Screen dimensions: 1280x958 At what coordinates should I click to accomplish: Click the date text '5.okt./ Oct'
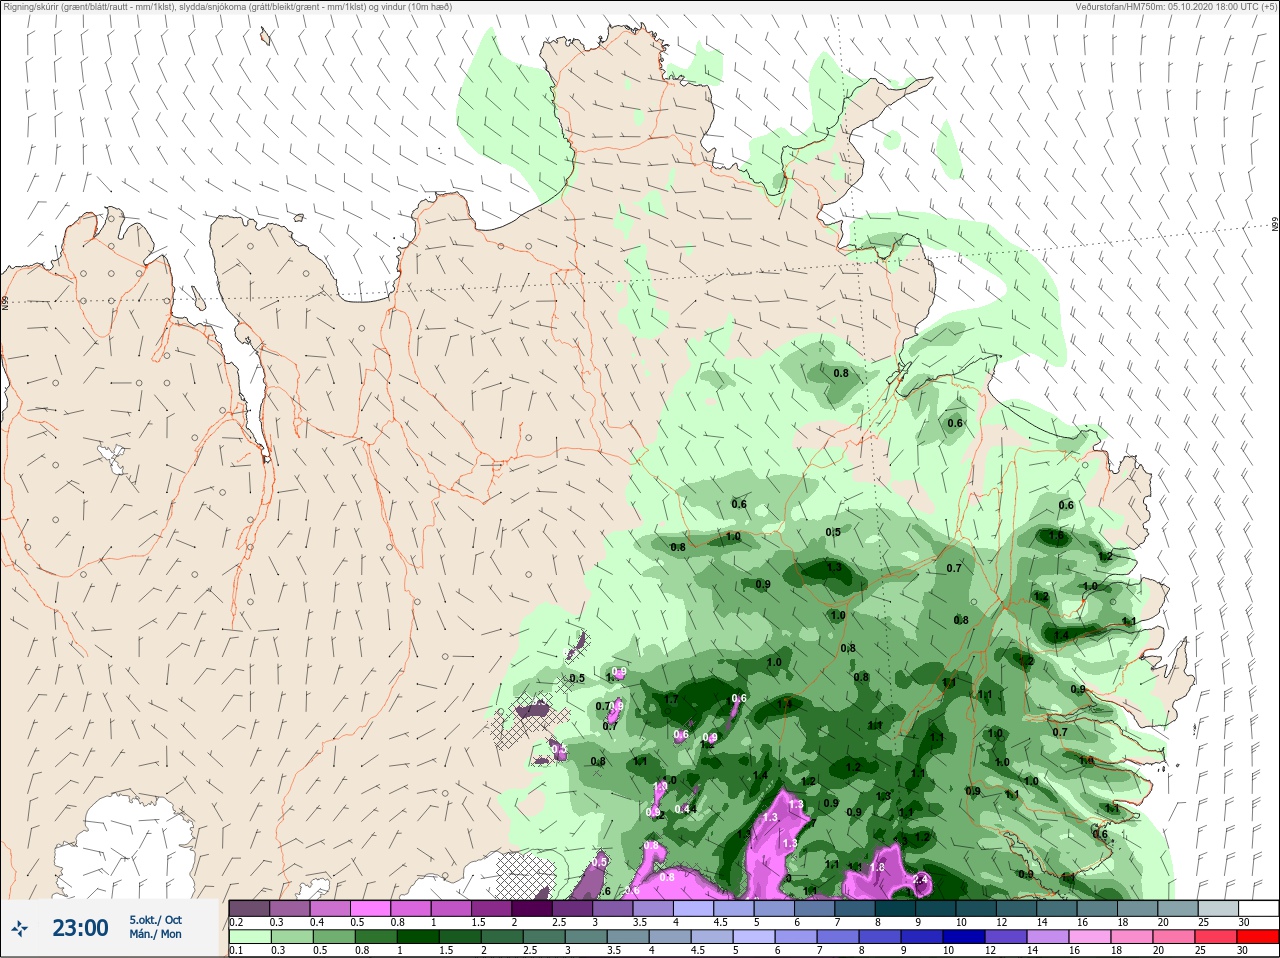[155, 920]
